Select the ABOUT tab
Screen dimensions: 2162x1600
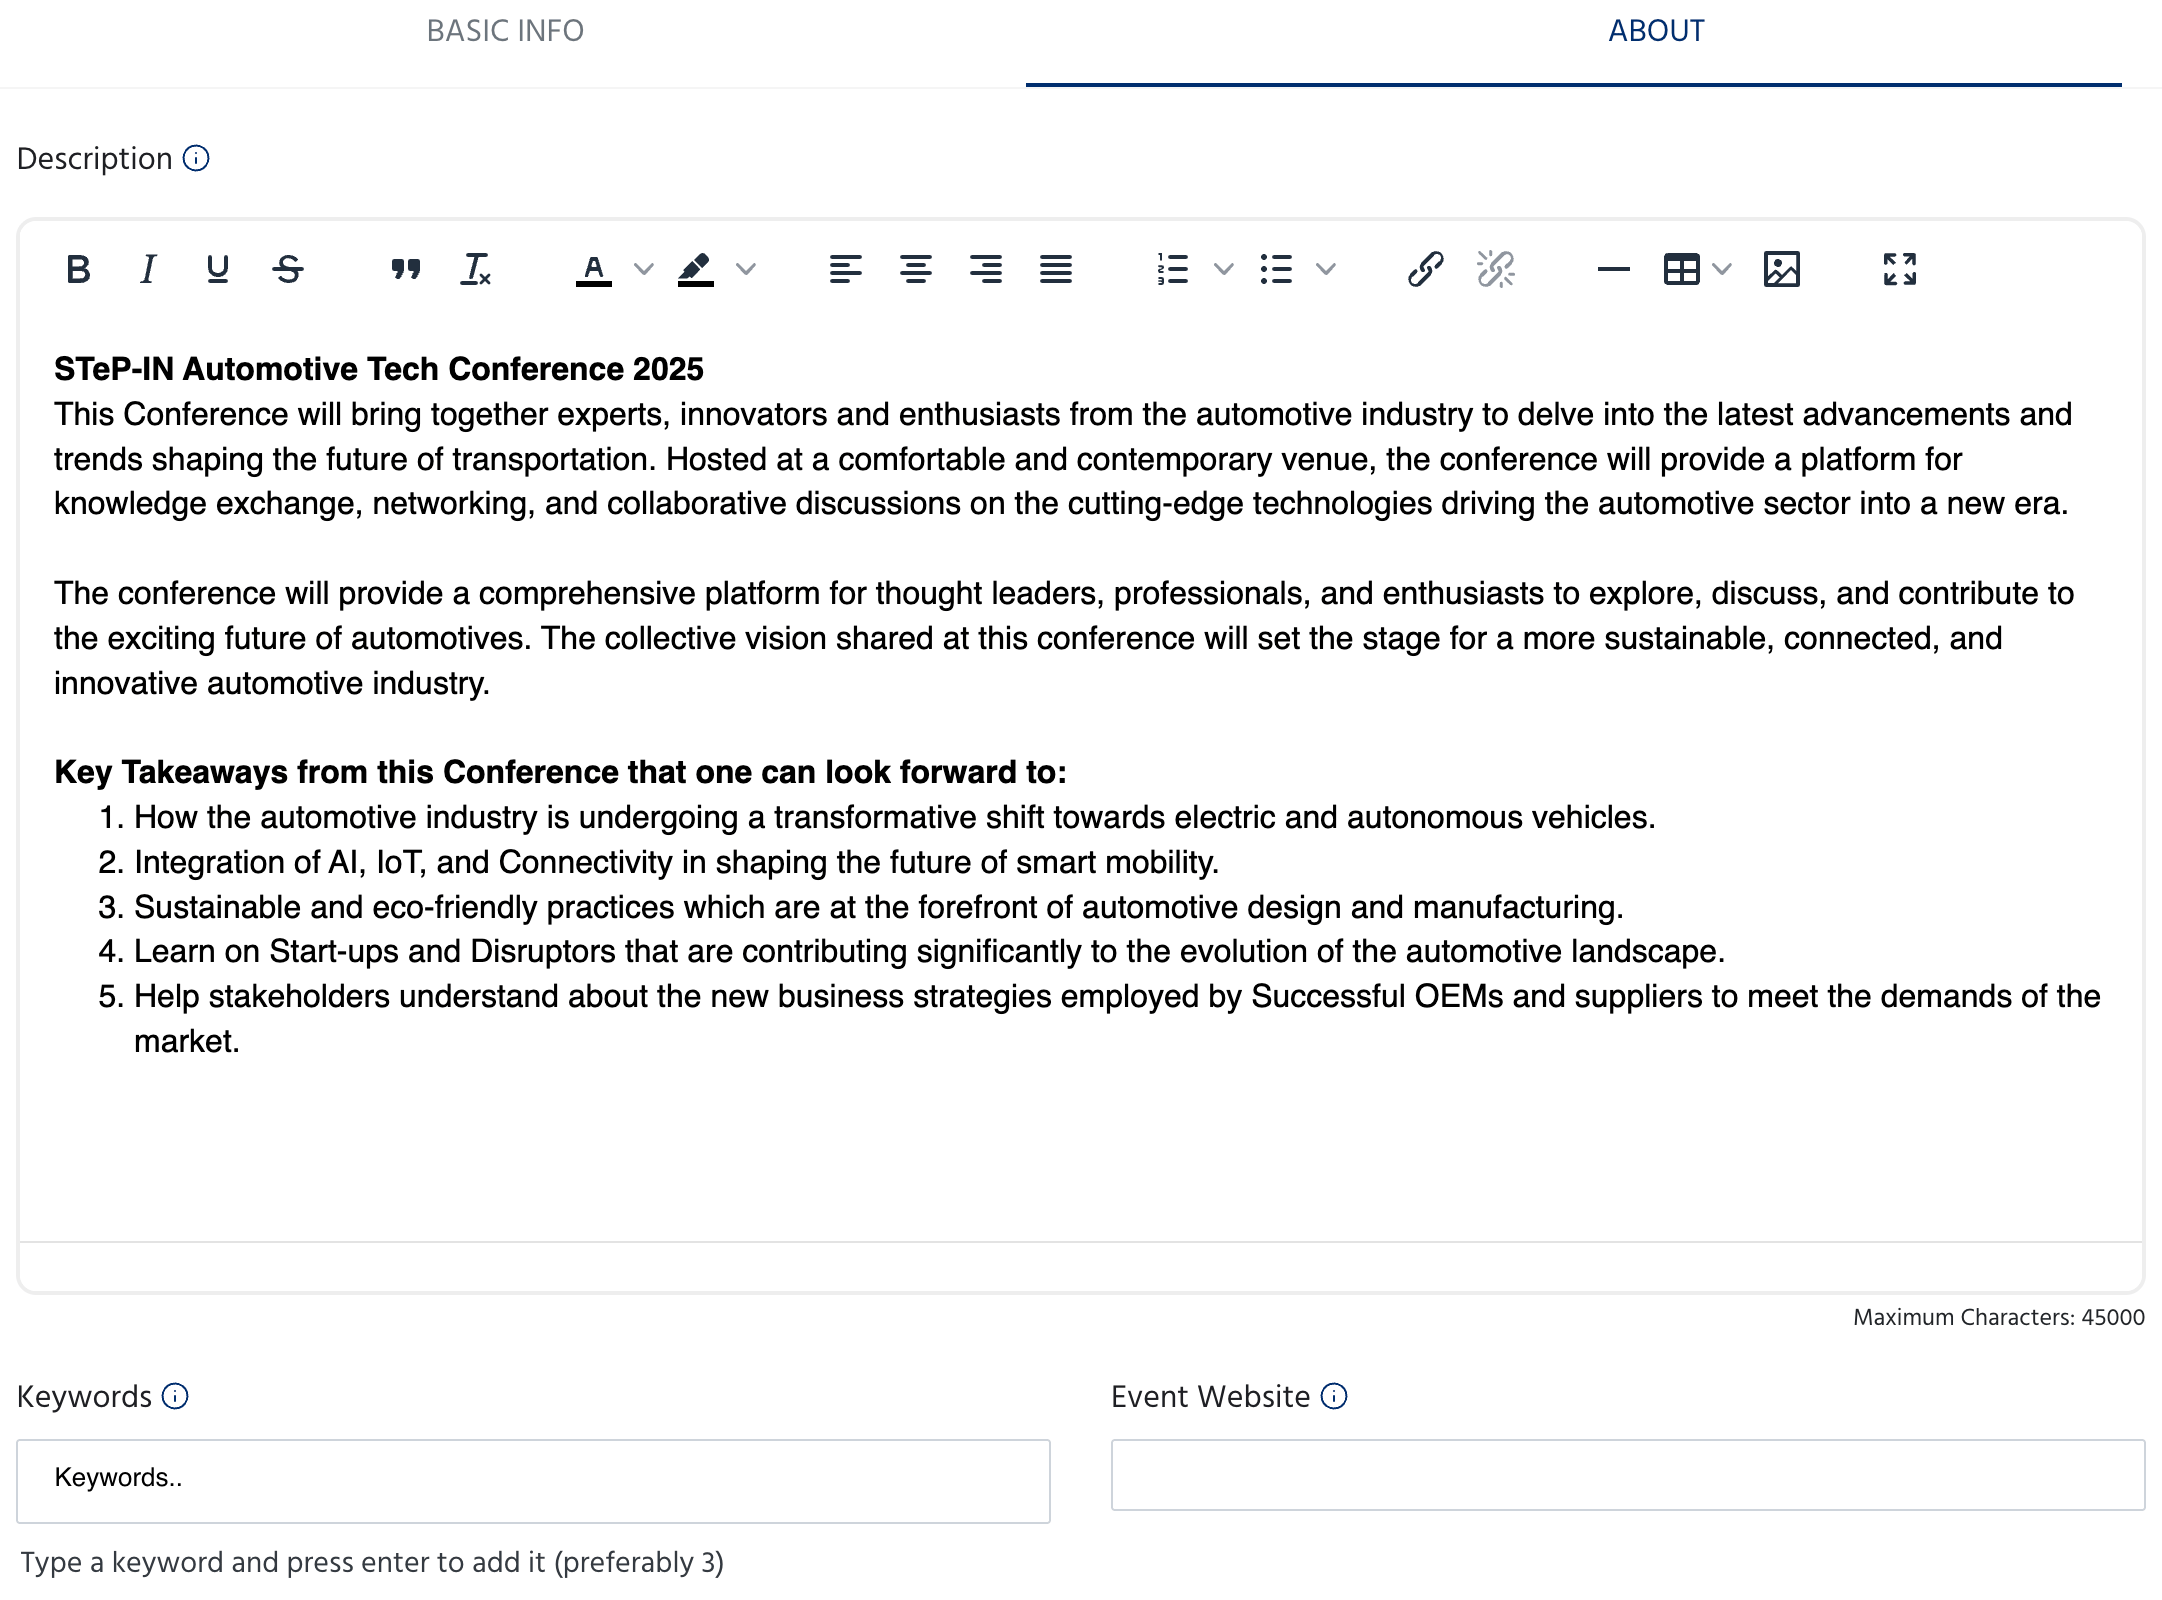click(x=1656, y=31)
